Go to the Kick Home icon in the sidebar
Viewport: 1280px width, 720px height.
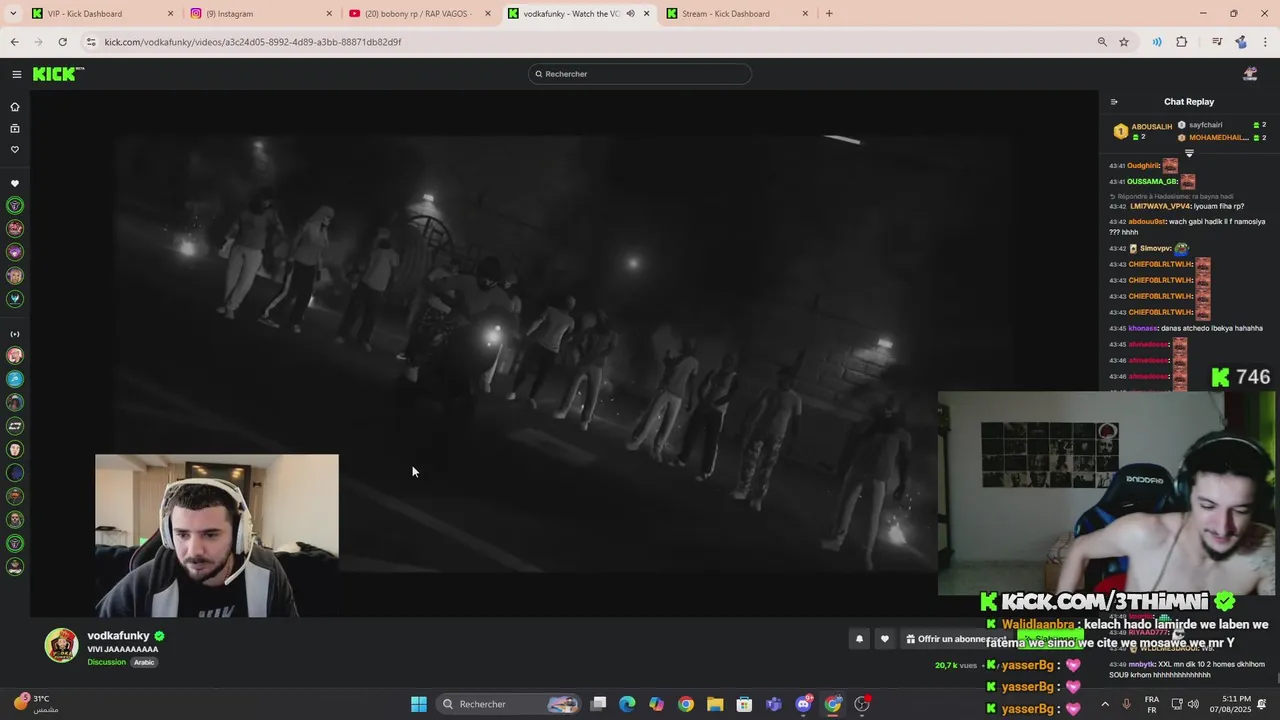[x=15, y=107]
